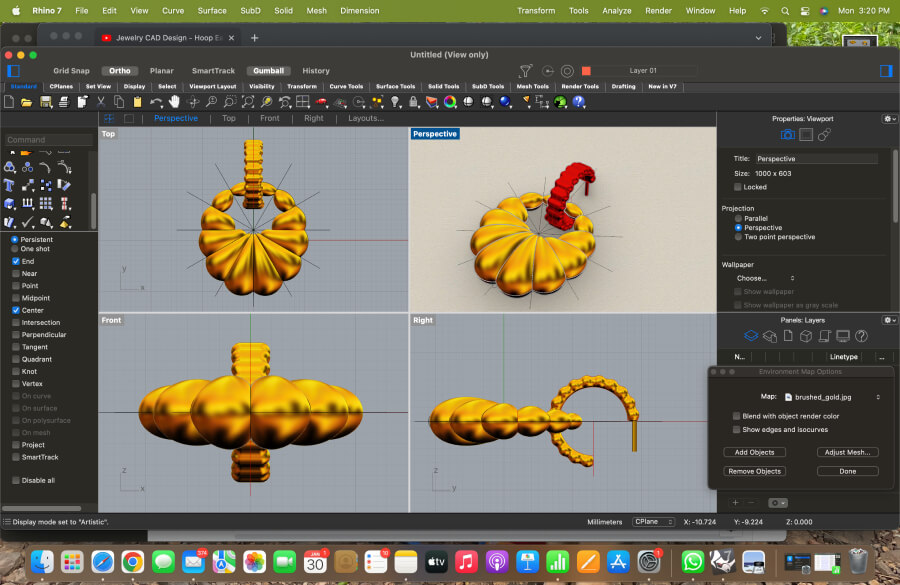The width and height of the screenshot is (900, 585).
Task: Click the Undo arrow icon
Action: [156, 102]
